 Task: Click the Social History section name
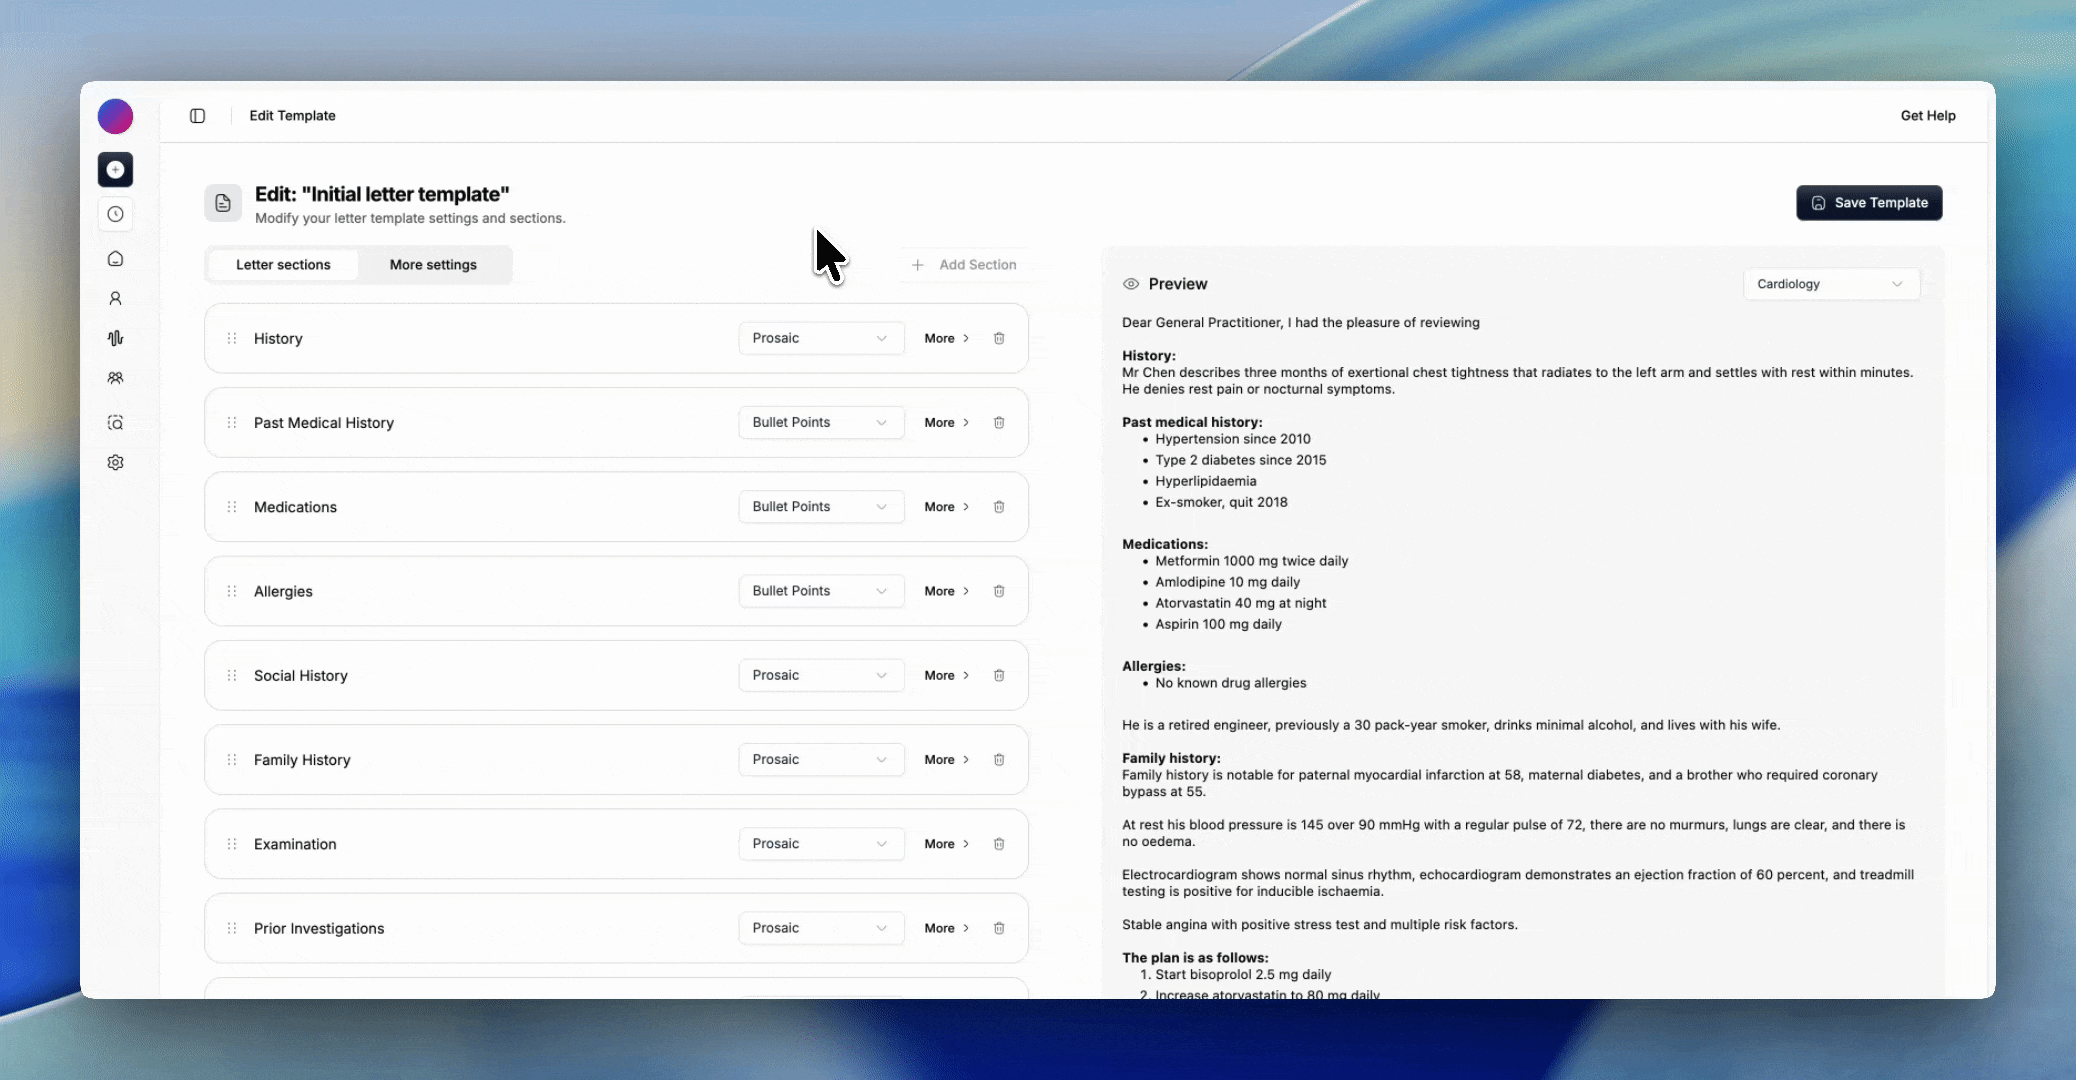(301, 676)
